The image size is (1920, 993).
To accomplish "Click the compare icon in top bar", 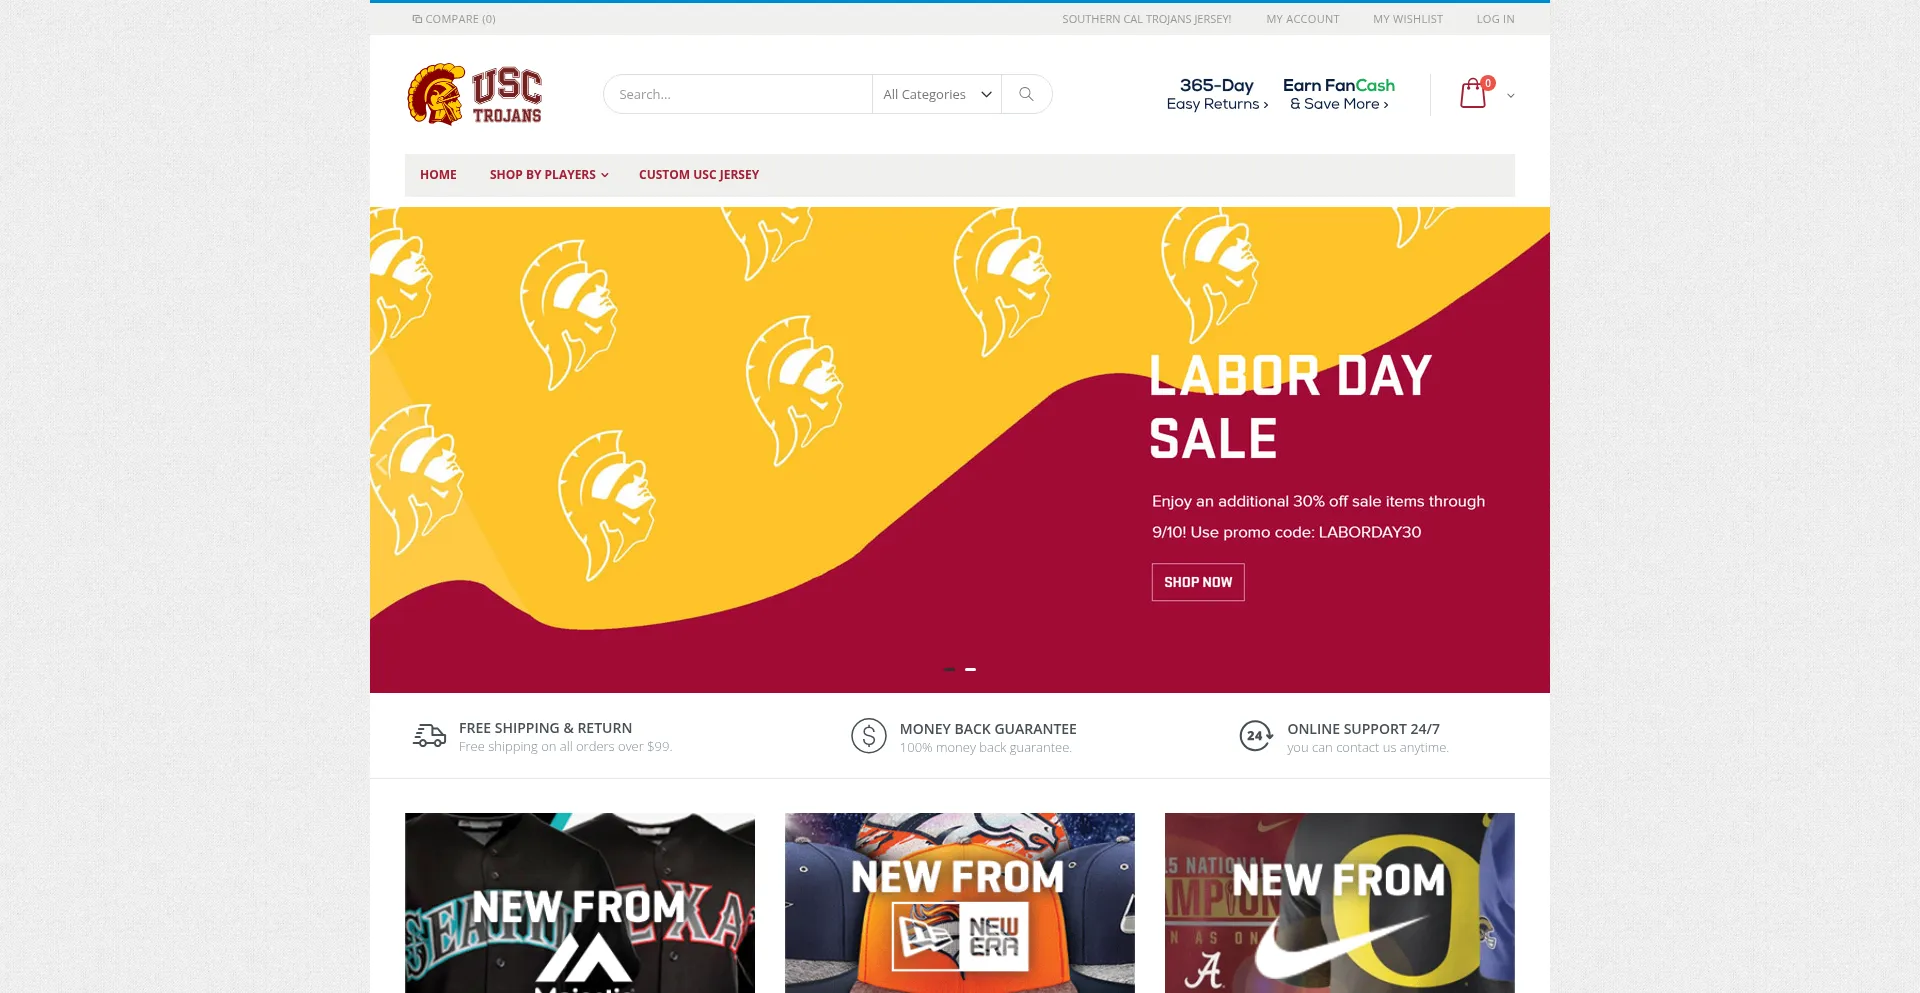I will point(417,19).
